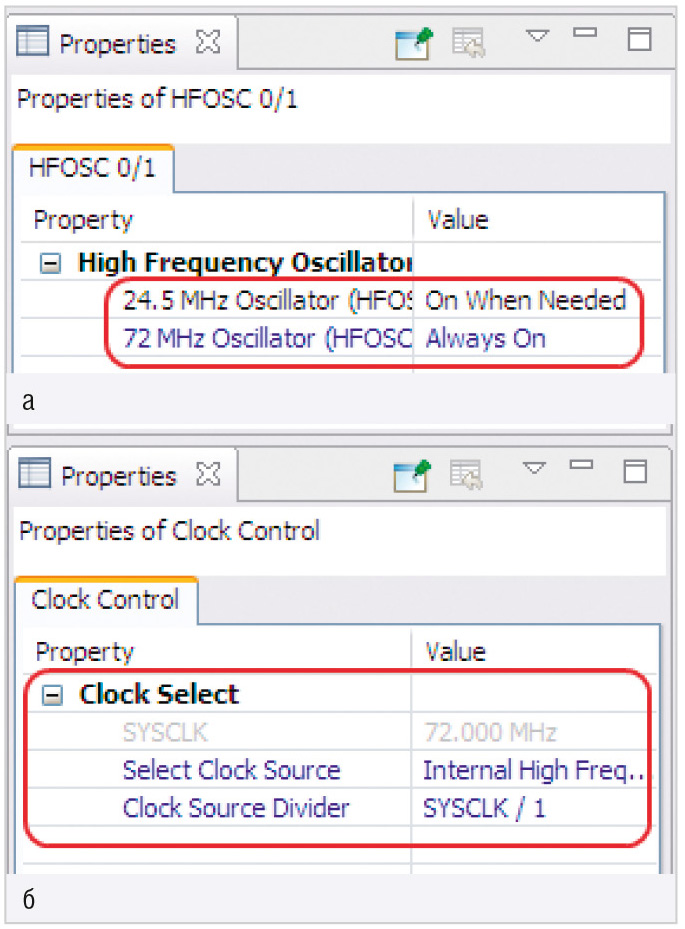Image resolution: width=685 pixels, height=929 pixels.
Task: Click the disabled show-advanced icon in HFOSC panel
Action: 468,43
